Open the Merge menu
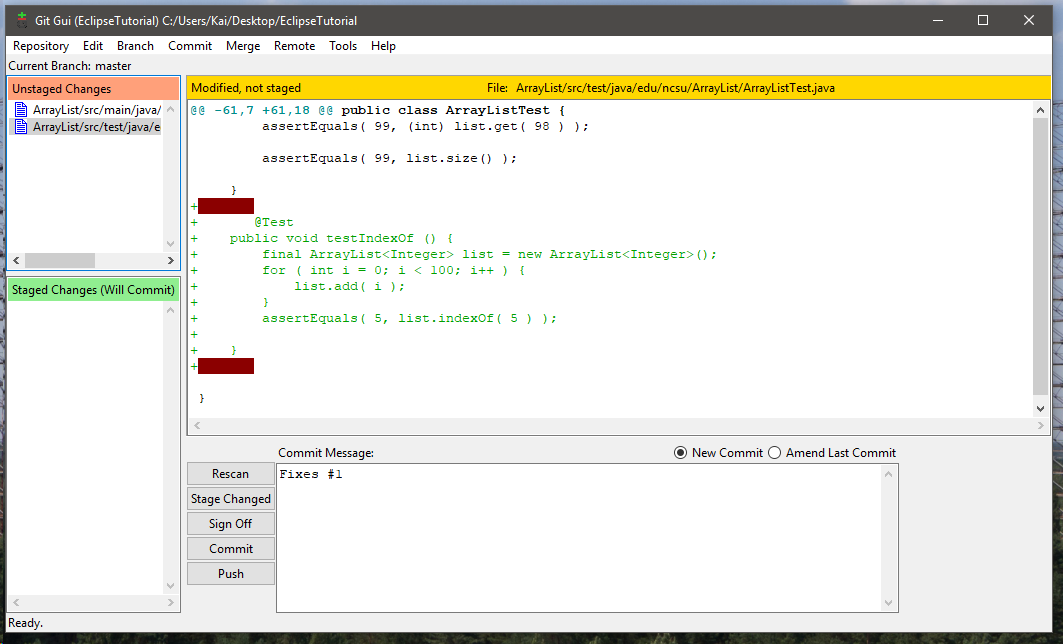The width and height of the screenshot is (1063, 644). pos(243,46)
